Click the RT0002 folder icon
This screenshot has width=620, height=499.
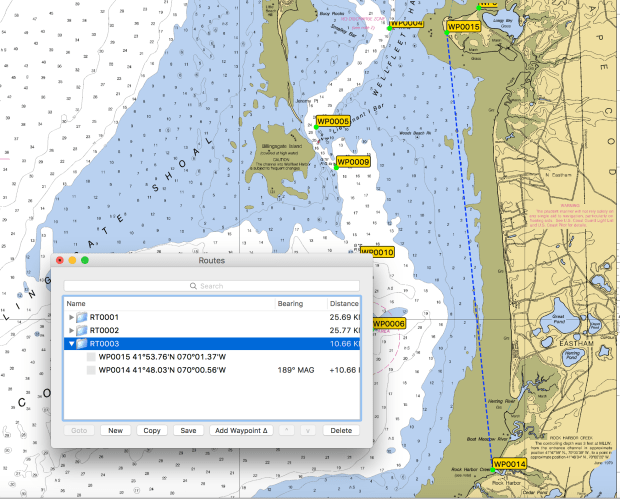point(82,330)
